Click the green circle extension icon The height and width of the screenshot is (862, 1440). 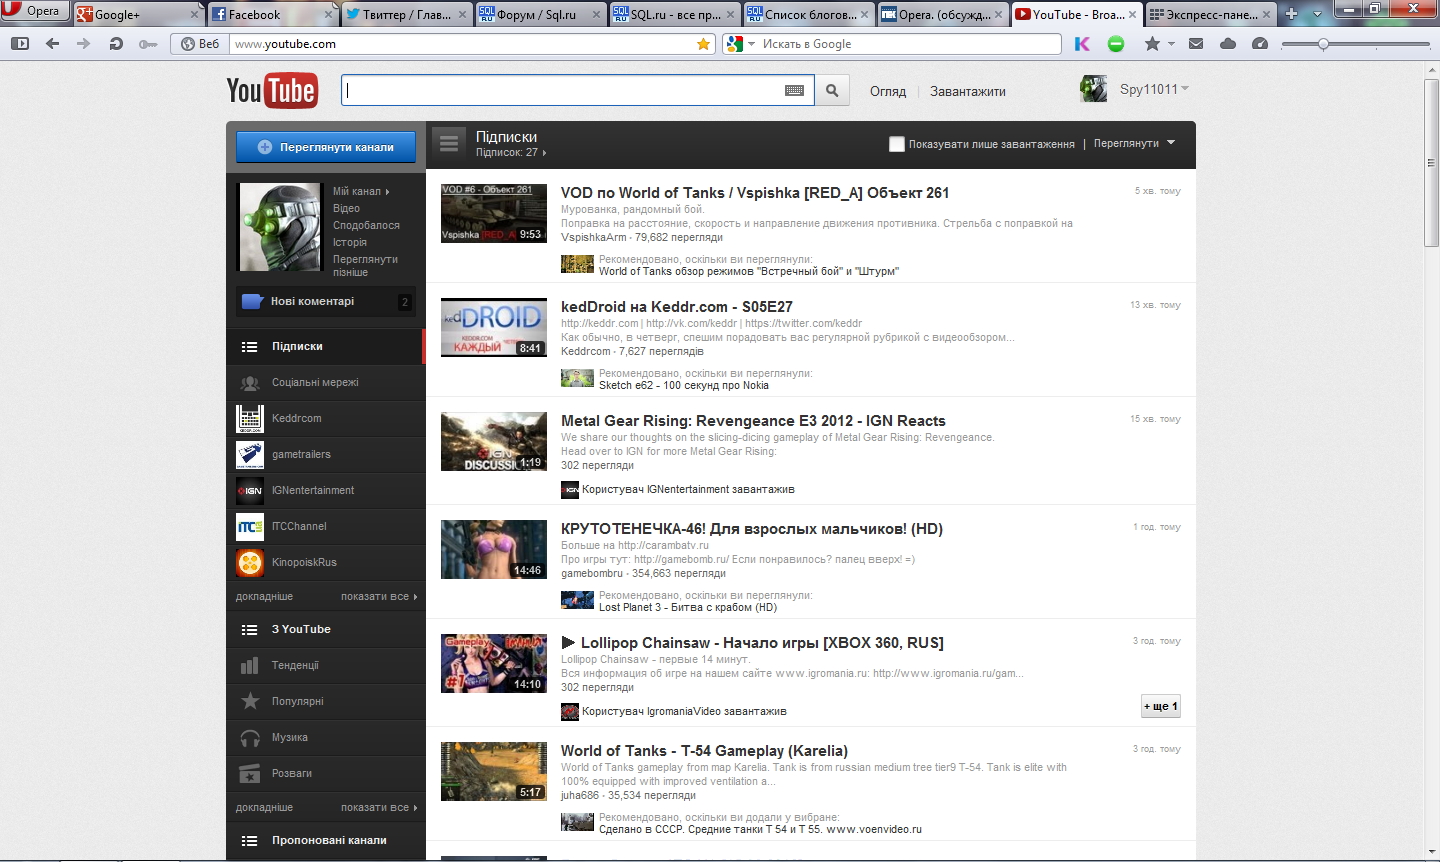pyautogui.click(x=1116, y=44)
